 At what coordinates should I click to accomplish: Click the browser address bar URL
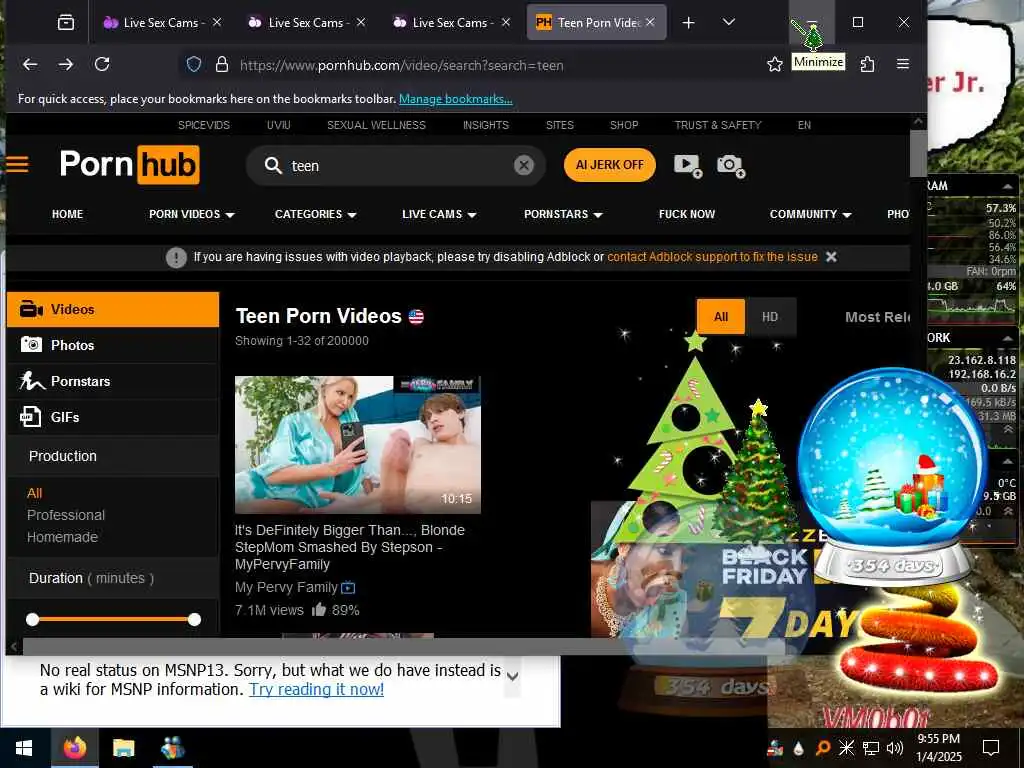tap(402, 65)
